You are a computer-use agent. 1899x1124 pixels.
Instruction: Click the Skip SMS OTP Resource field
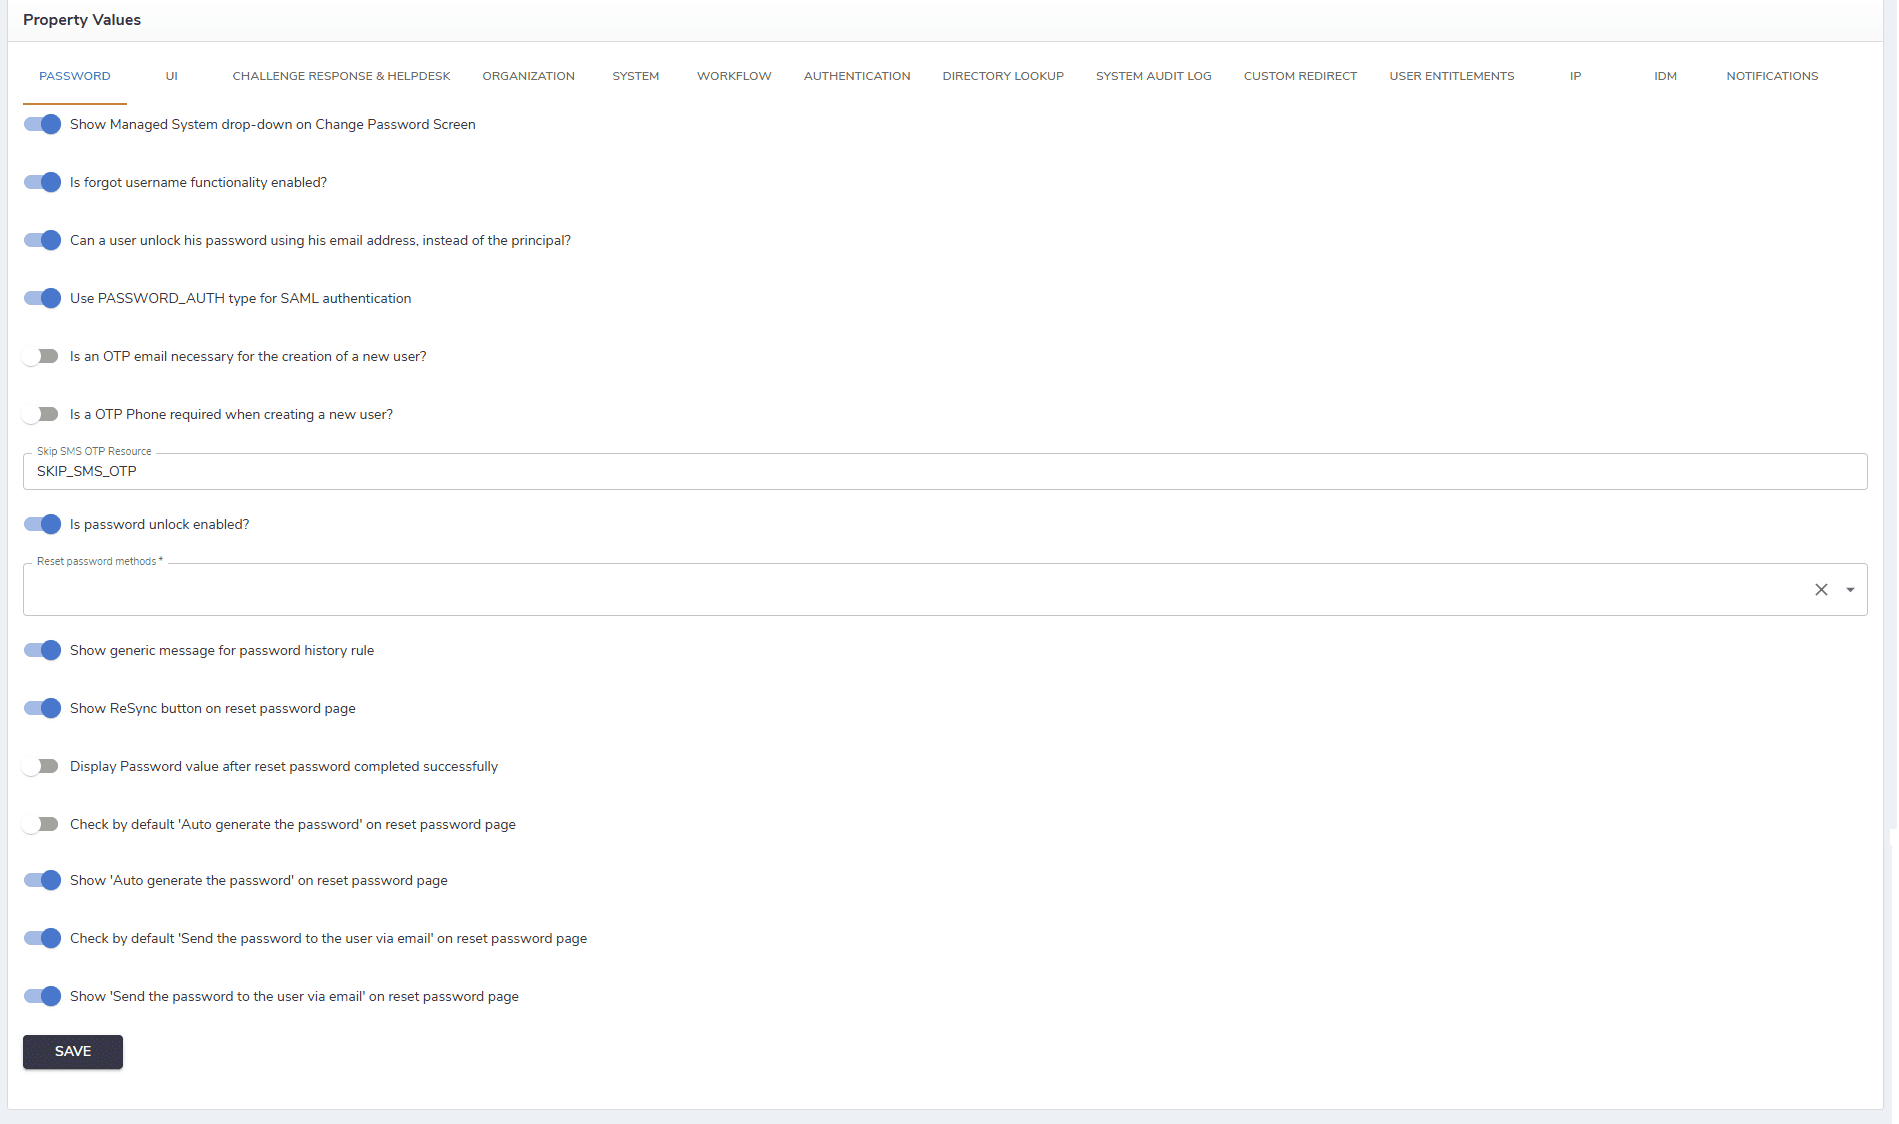point(944,472)
